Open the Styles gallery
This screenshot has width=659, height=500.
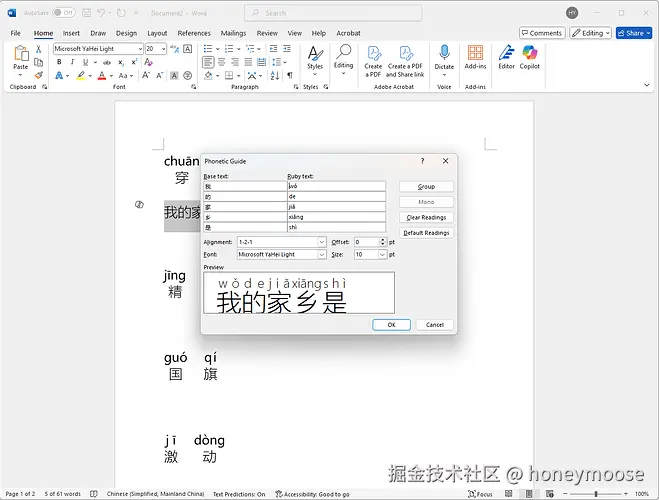pyautogui.click(x=315, y=60)
